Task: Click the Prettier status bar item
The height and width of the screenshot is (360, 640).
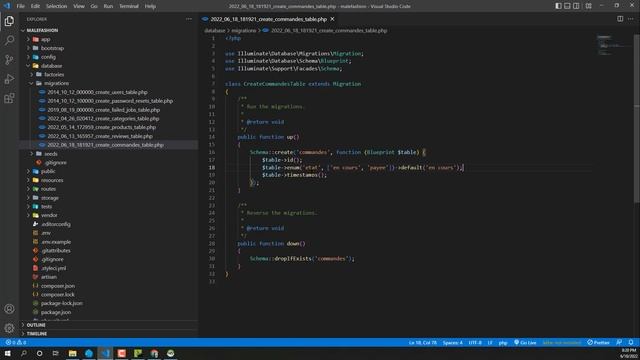Action: click(x=598, y=342)
